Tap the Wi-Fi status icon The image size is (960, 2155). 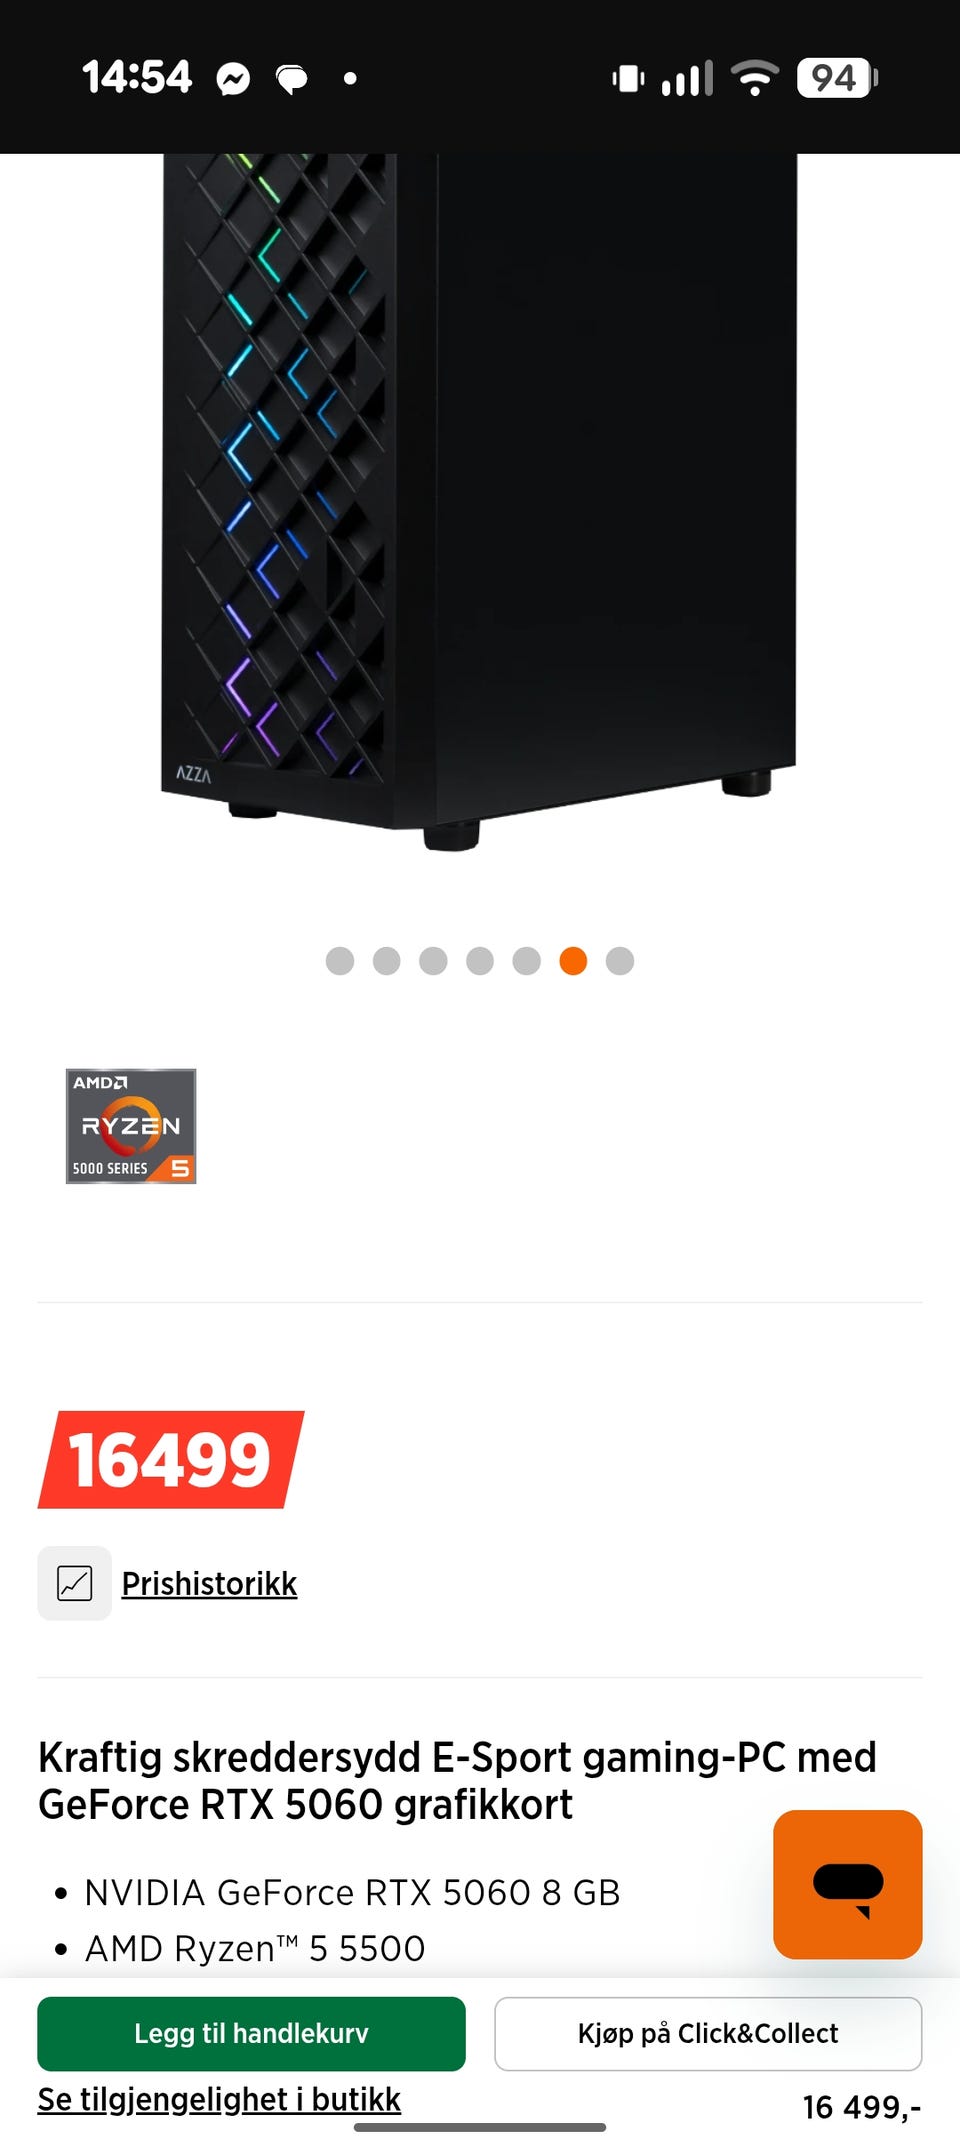tap(755, 78)
